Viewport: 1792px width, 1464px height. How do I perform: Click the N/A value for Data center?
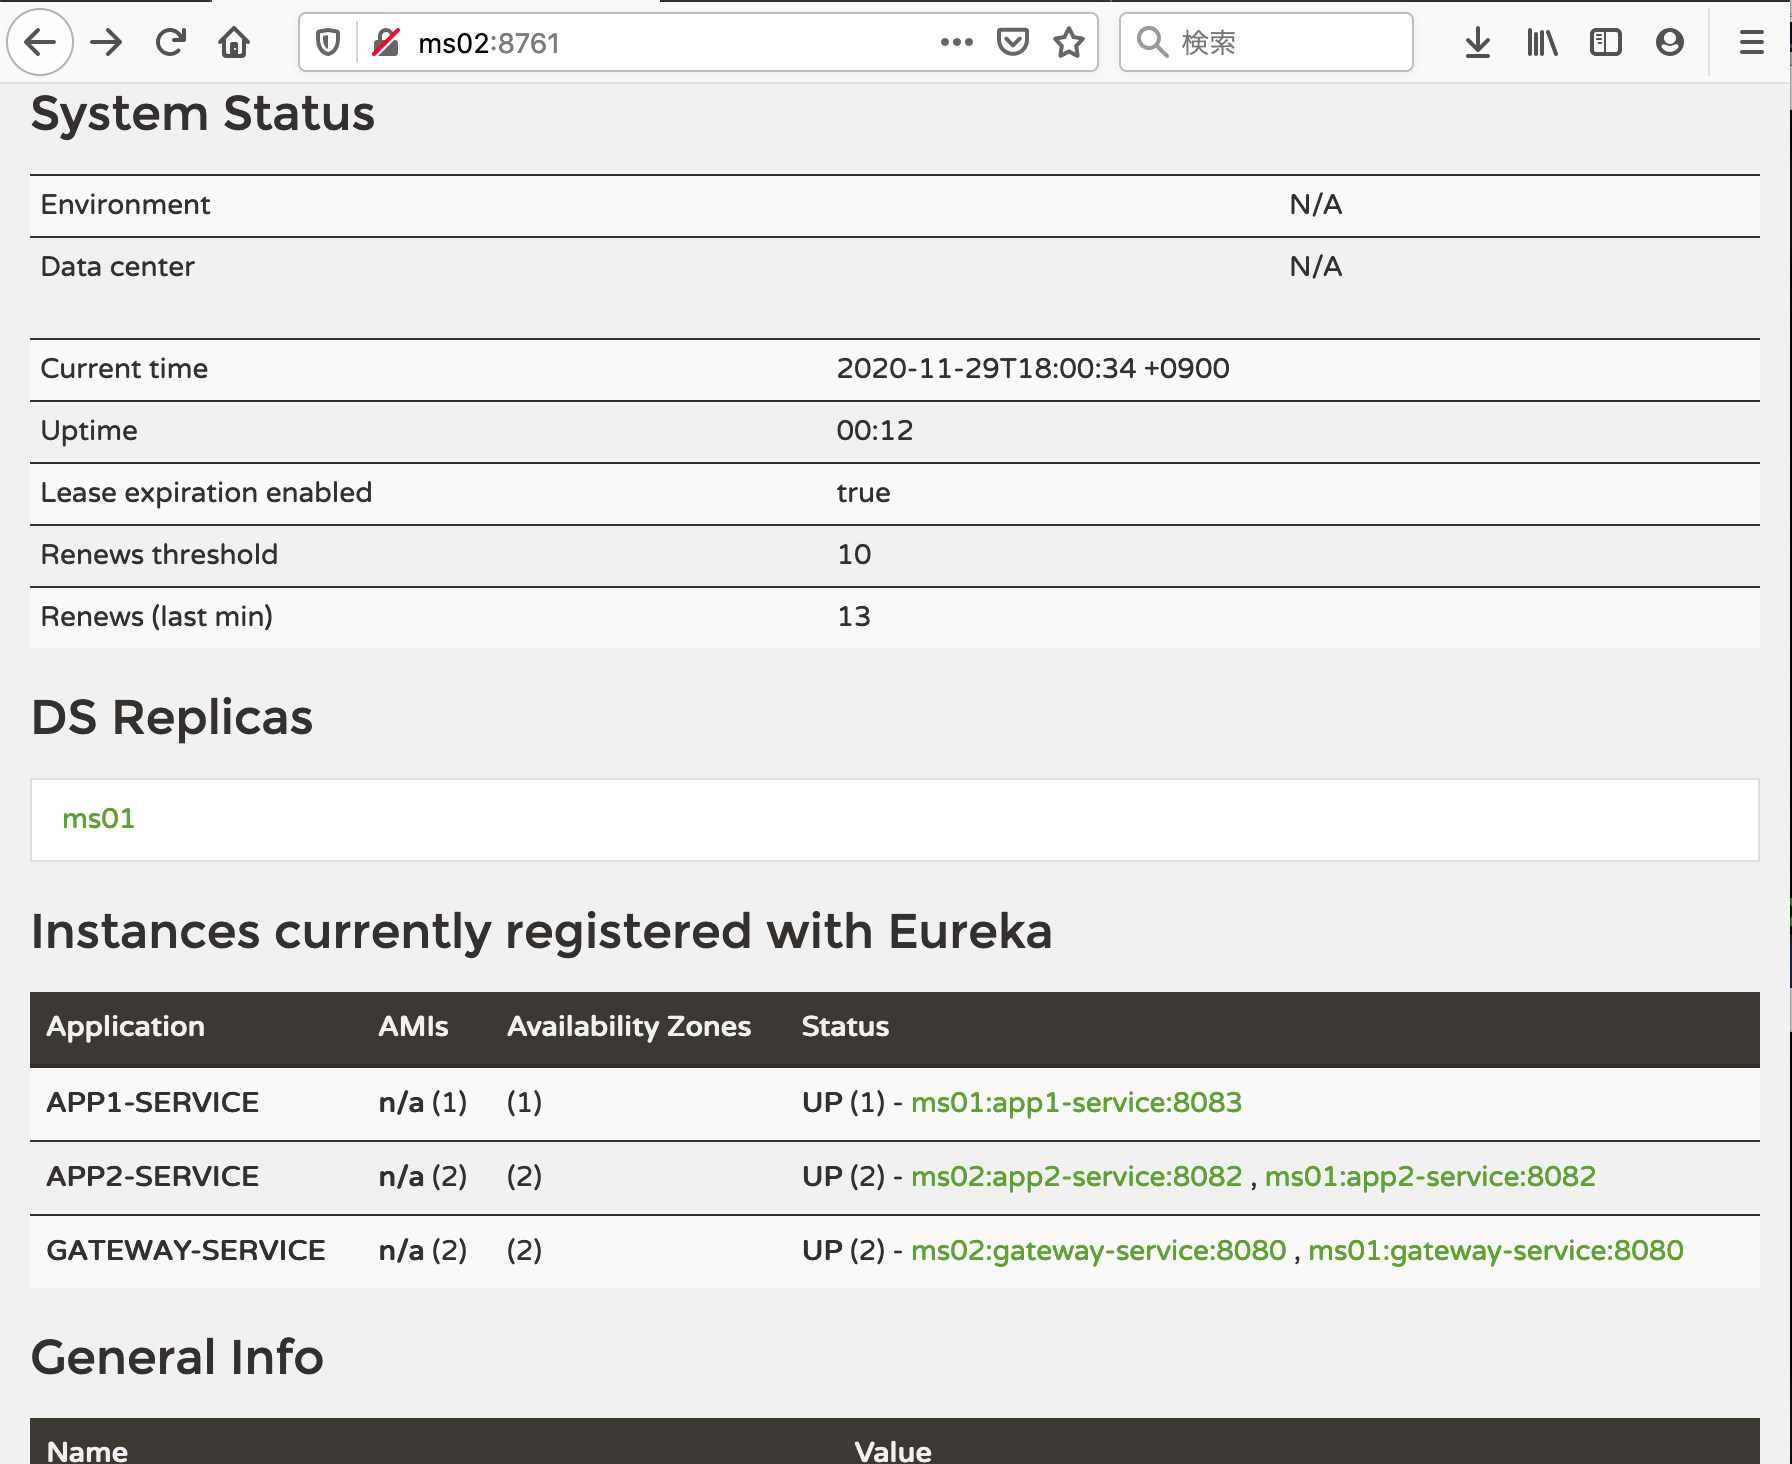pyautogui.click(x=1316, y=267)
